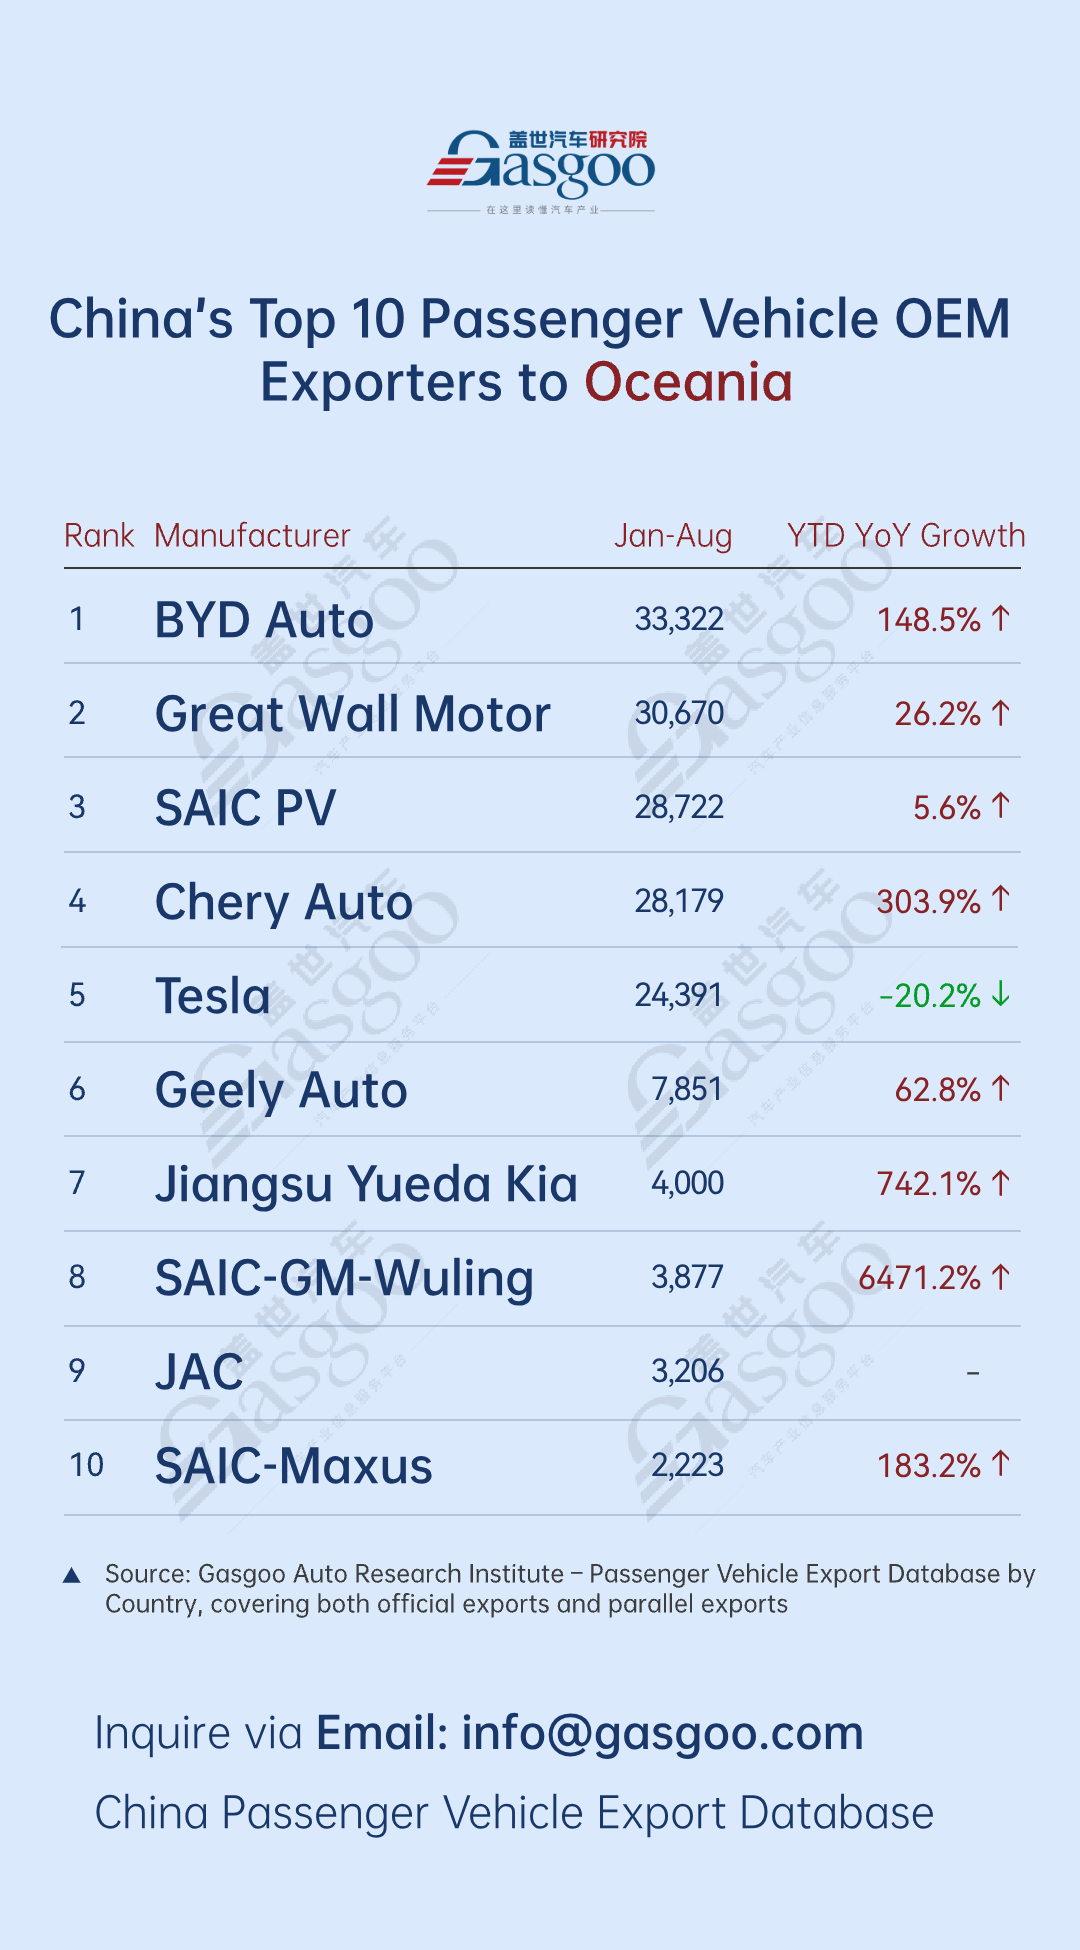This screenshot has height=1950, width=1080.
Task: Click the Rank column header
Action: coord(99,536)
